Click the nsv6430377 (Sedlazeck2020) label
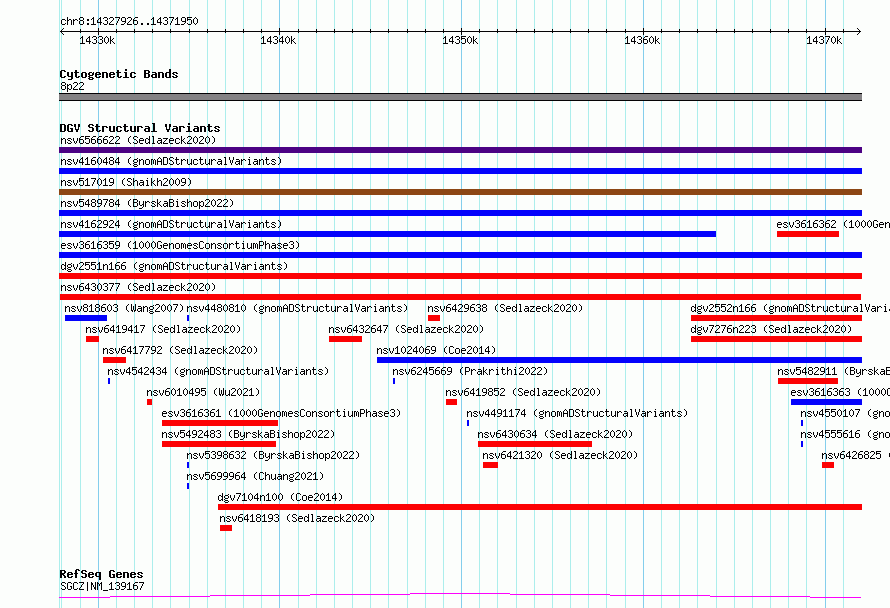This screenshot has height=608, width=890. 138,287
